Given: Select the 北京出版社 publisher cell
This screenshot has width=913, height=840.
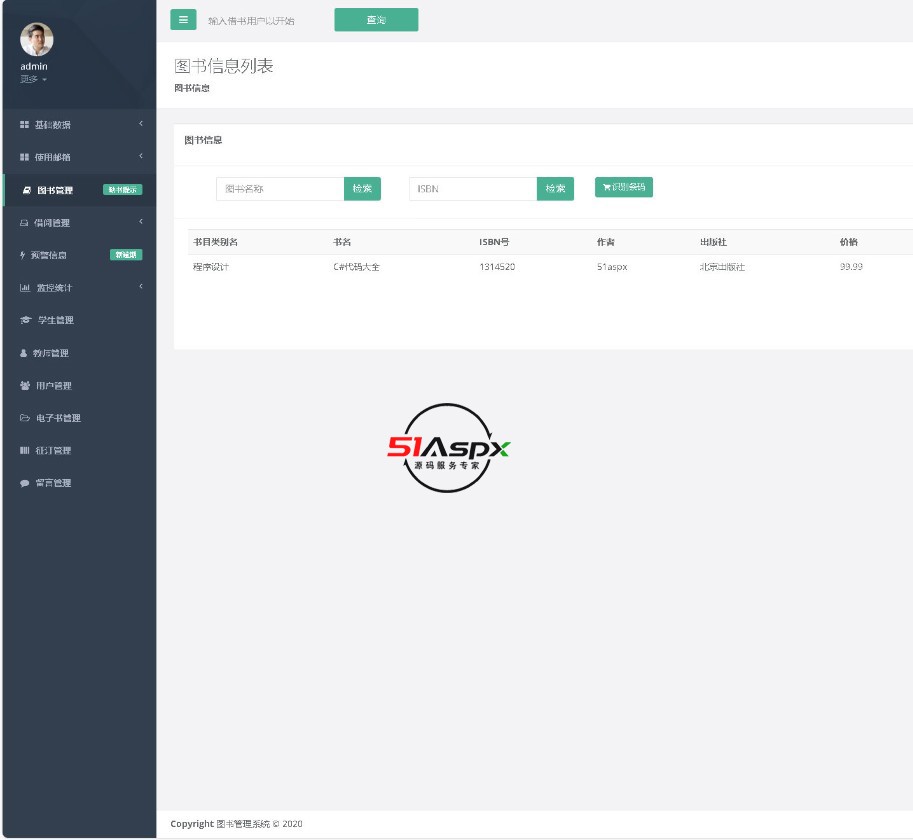Looking at the screenshot, I should (x=723, y=267).
